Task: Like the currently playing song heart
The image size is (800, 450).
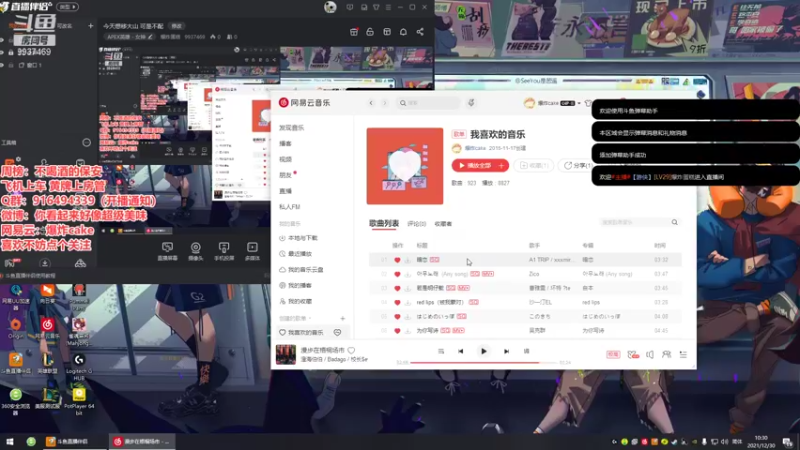Action: pyautogui.click(x=351, y=350)
